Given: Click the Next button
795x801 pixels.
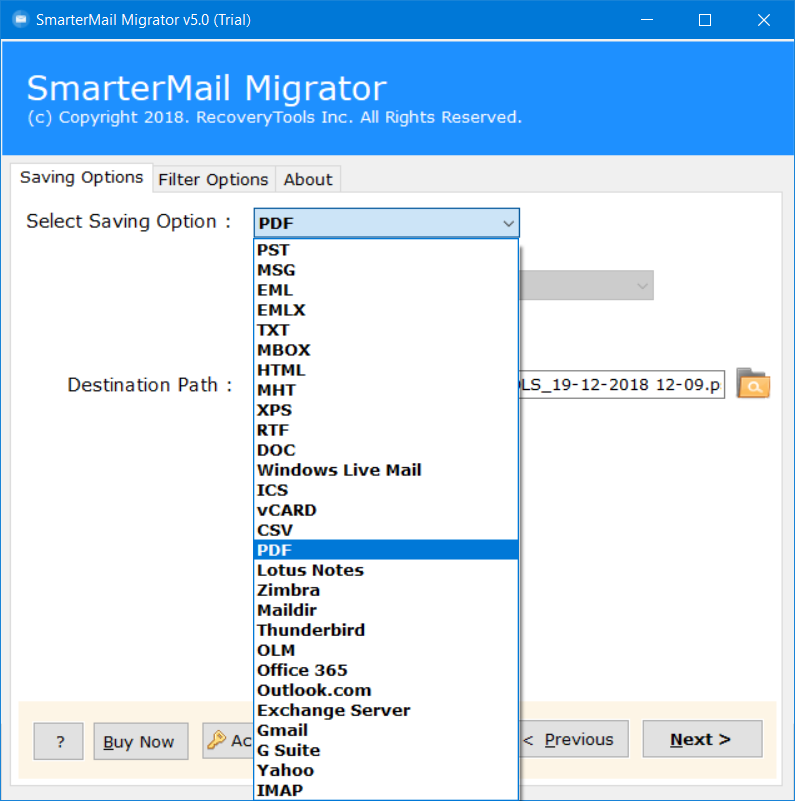Looking at the screenshot, I should tap(702, 739).
